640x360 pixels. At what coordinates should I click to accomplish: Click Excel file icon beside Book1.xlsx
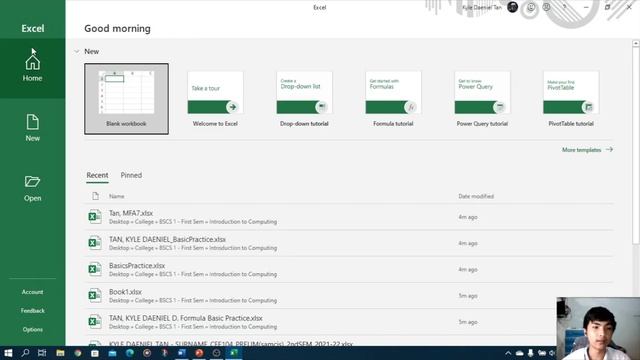point(95,295)
